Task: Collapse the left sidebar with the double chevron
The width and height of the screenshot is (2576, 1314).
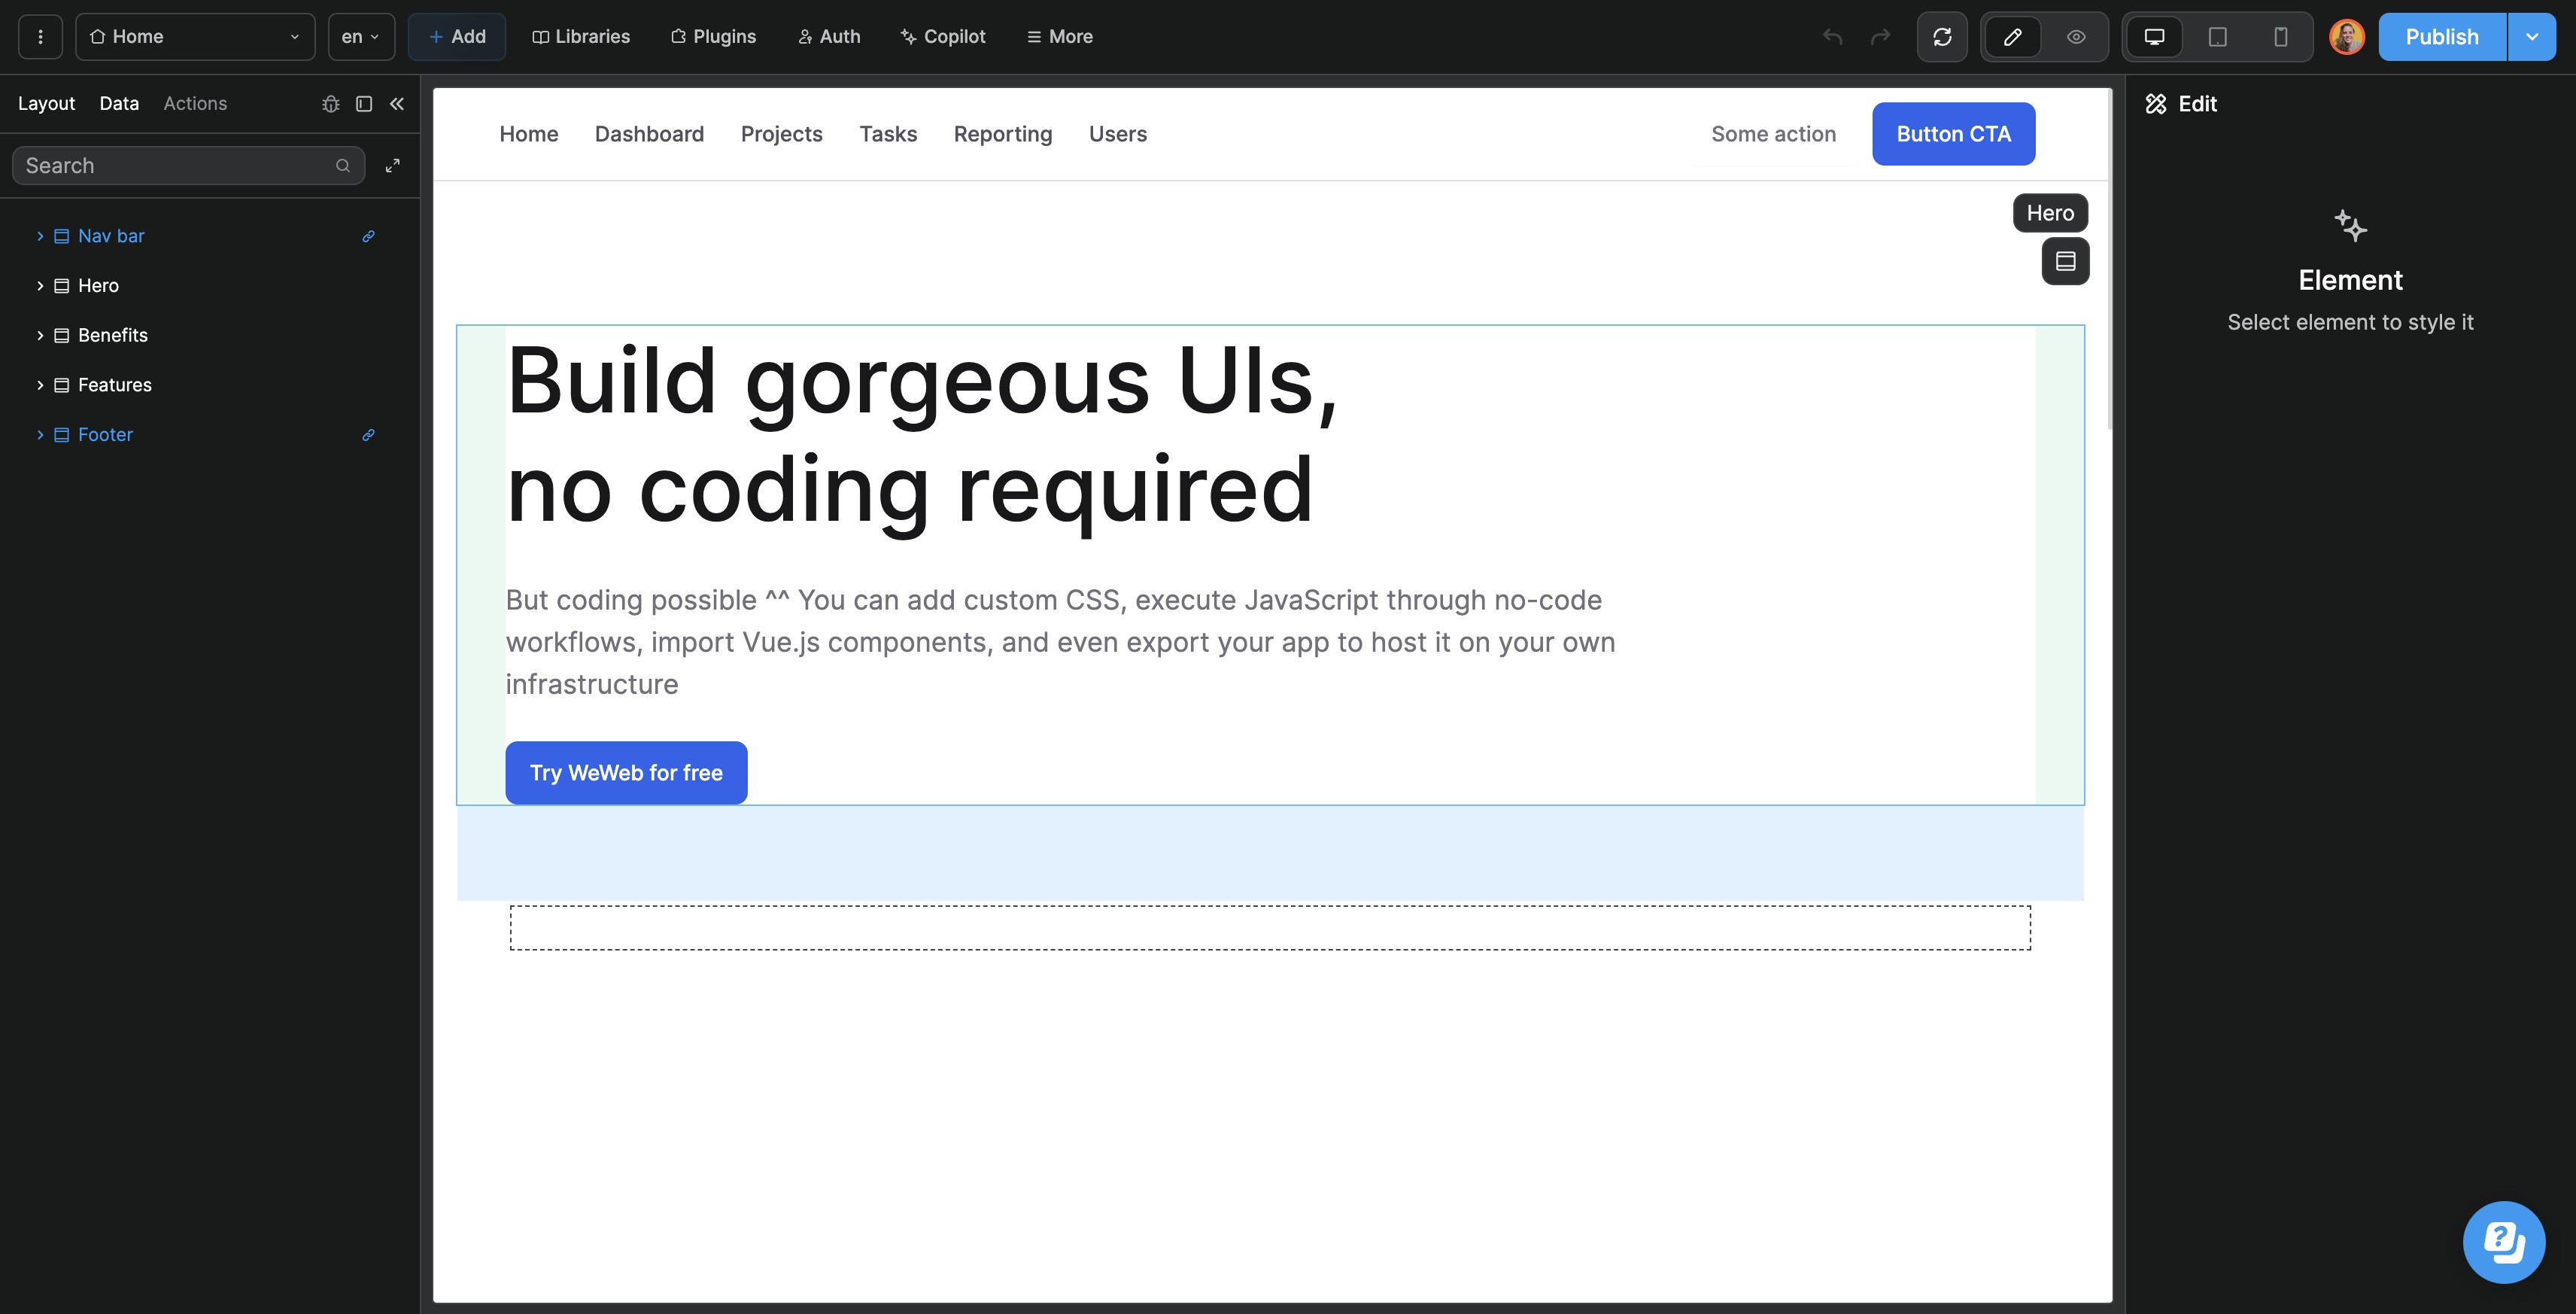Action: tap(397, 104)
